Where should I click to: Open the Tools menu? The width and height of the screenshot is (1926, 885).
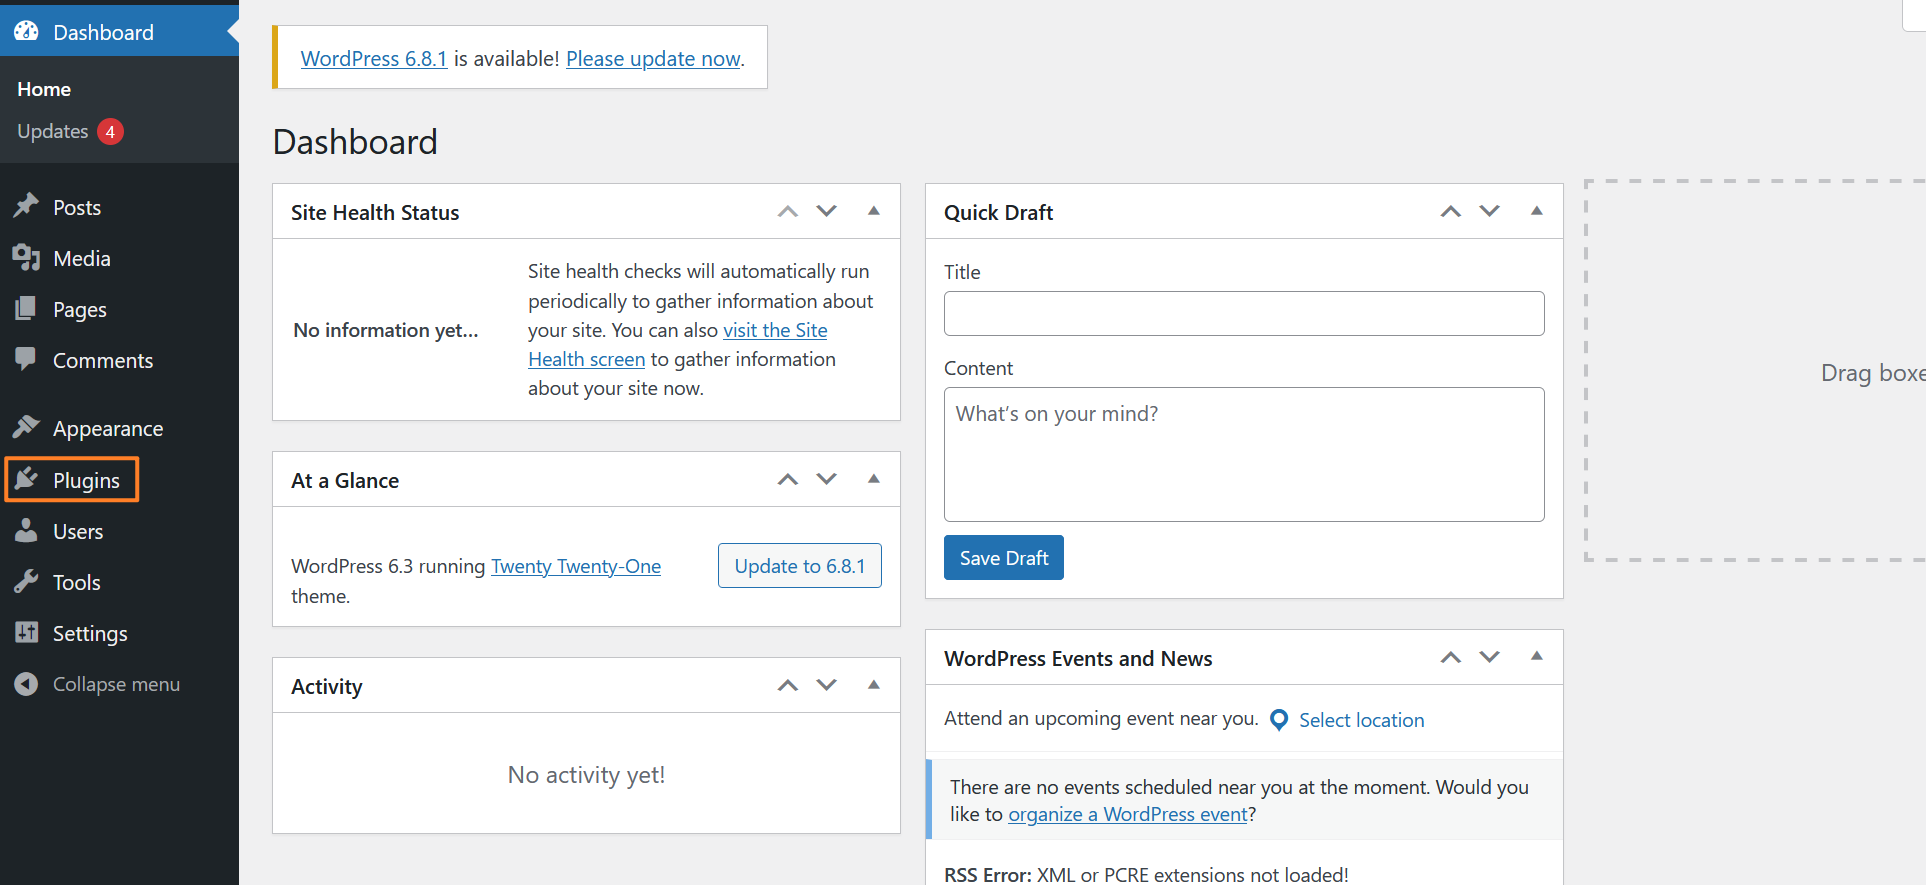click(119, 582)
